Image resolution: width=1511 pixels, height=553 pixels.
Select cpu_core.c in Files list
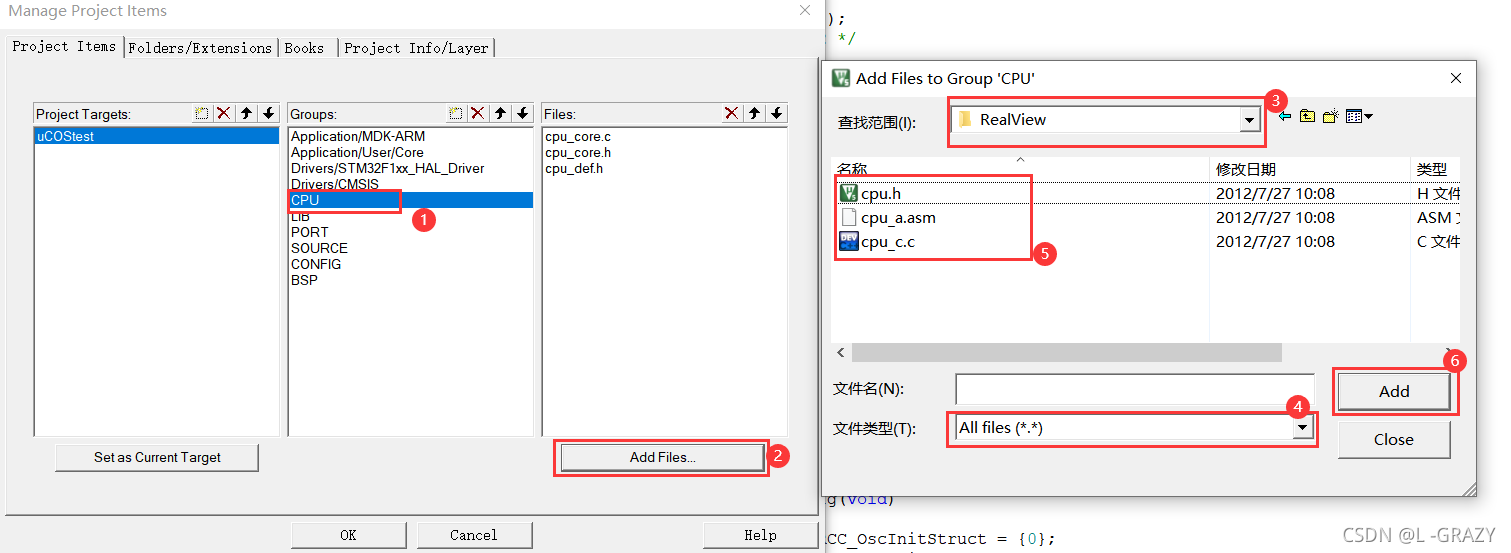pos(578,136)
